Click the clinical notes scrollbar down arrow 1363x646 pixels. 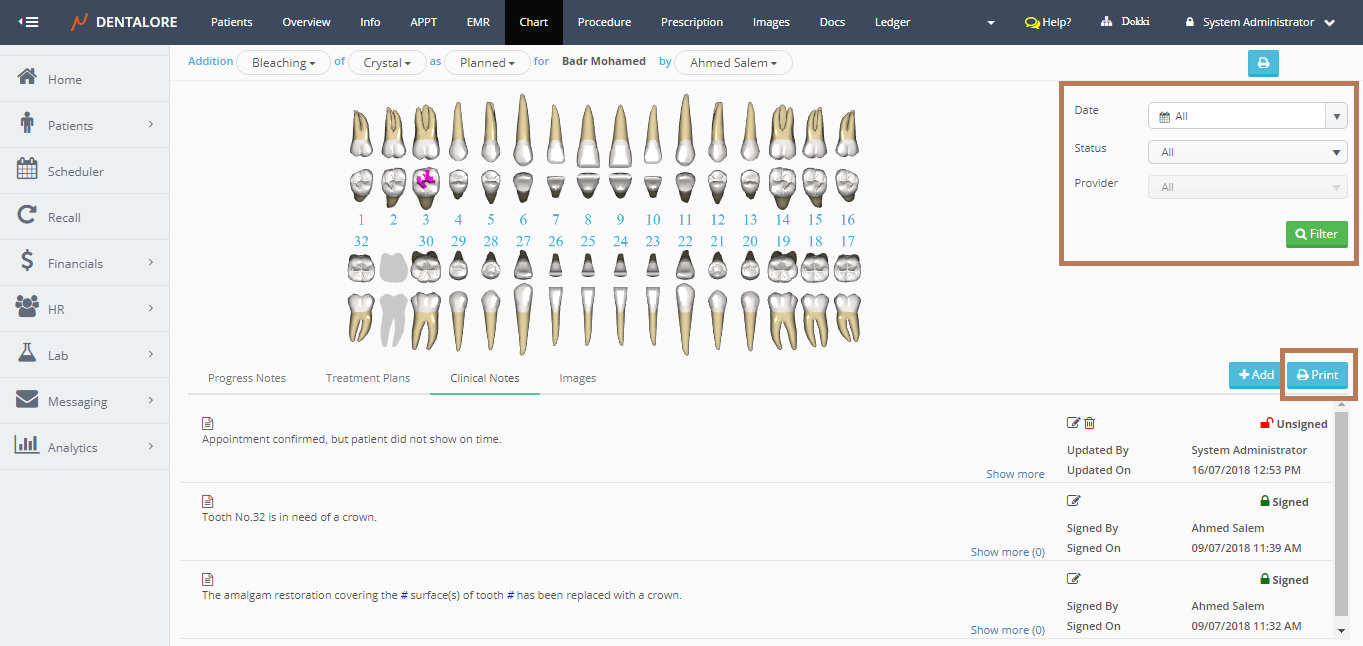1341,630
